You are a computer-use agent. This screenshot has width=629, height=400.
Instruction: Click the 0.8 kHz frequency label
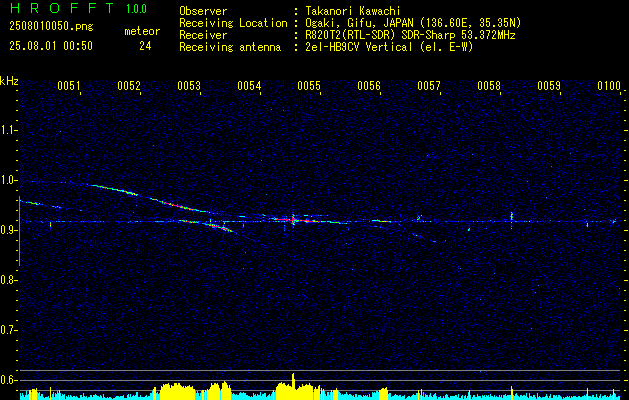8,280
